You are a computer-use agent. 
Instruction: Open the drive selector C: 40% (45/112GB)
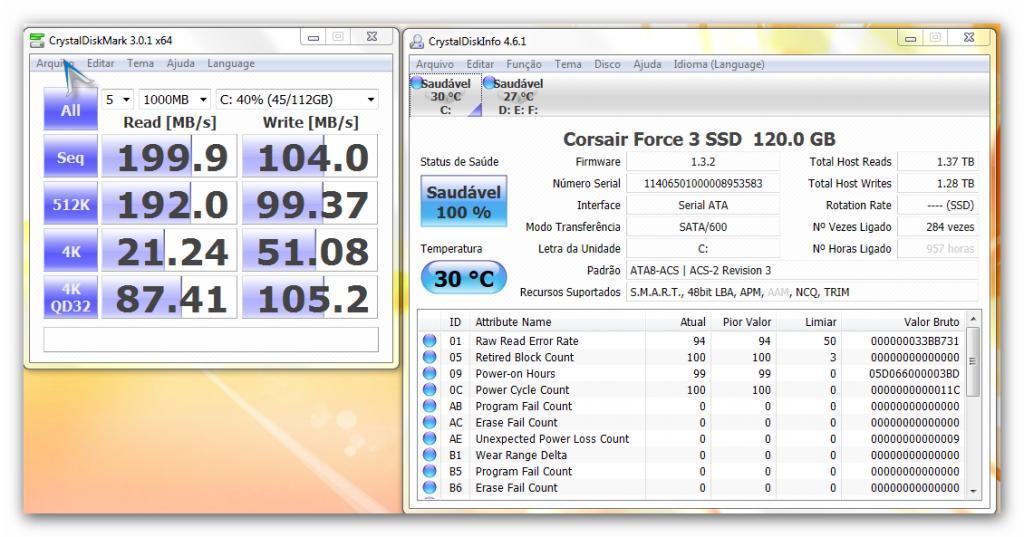297,99
